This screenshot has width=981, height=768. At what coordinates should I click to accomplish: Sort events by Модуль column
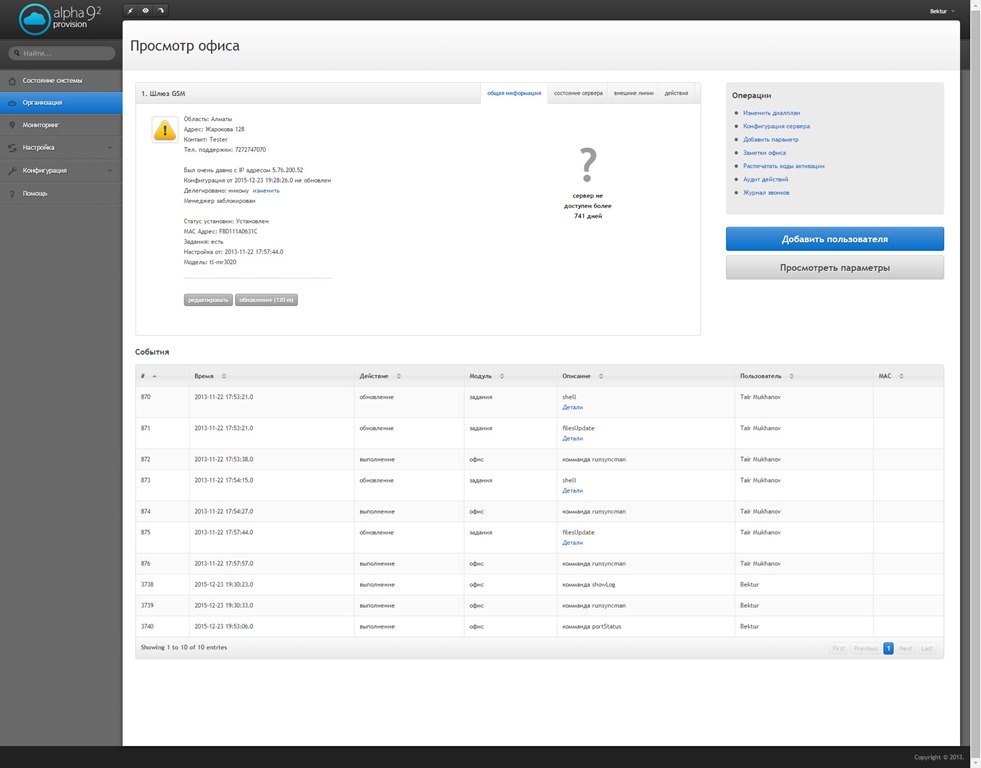tap(511, 376)
